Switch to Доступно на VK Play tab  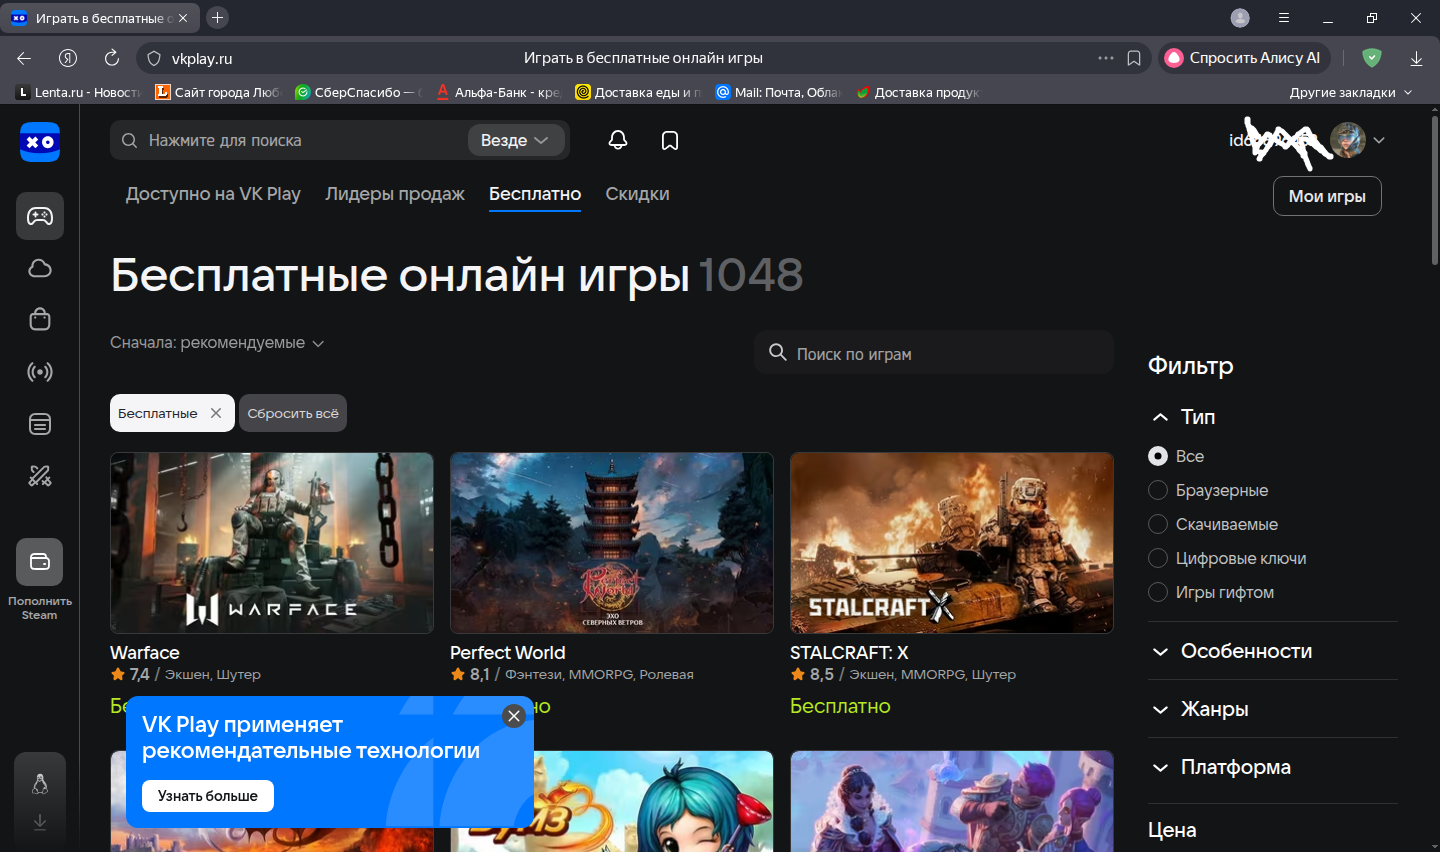pos(213,194)
